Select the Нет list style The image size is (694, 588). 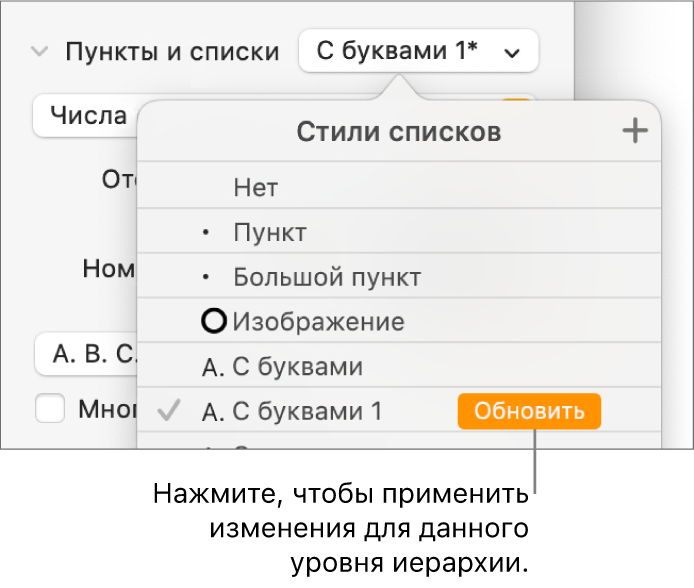coord(399,186)
